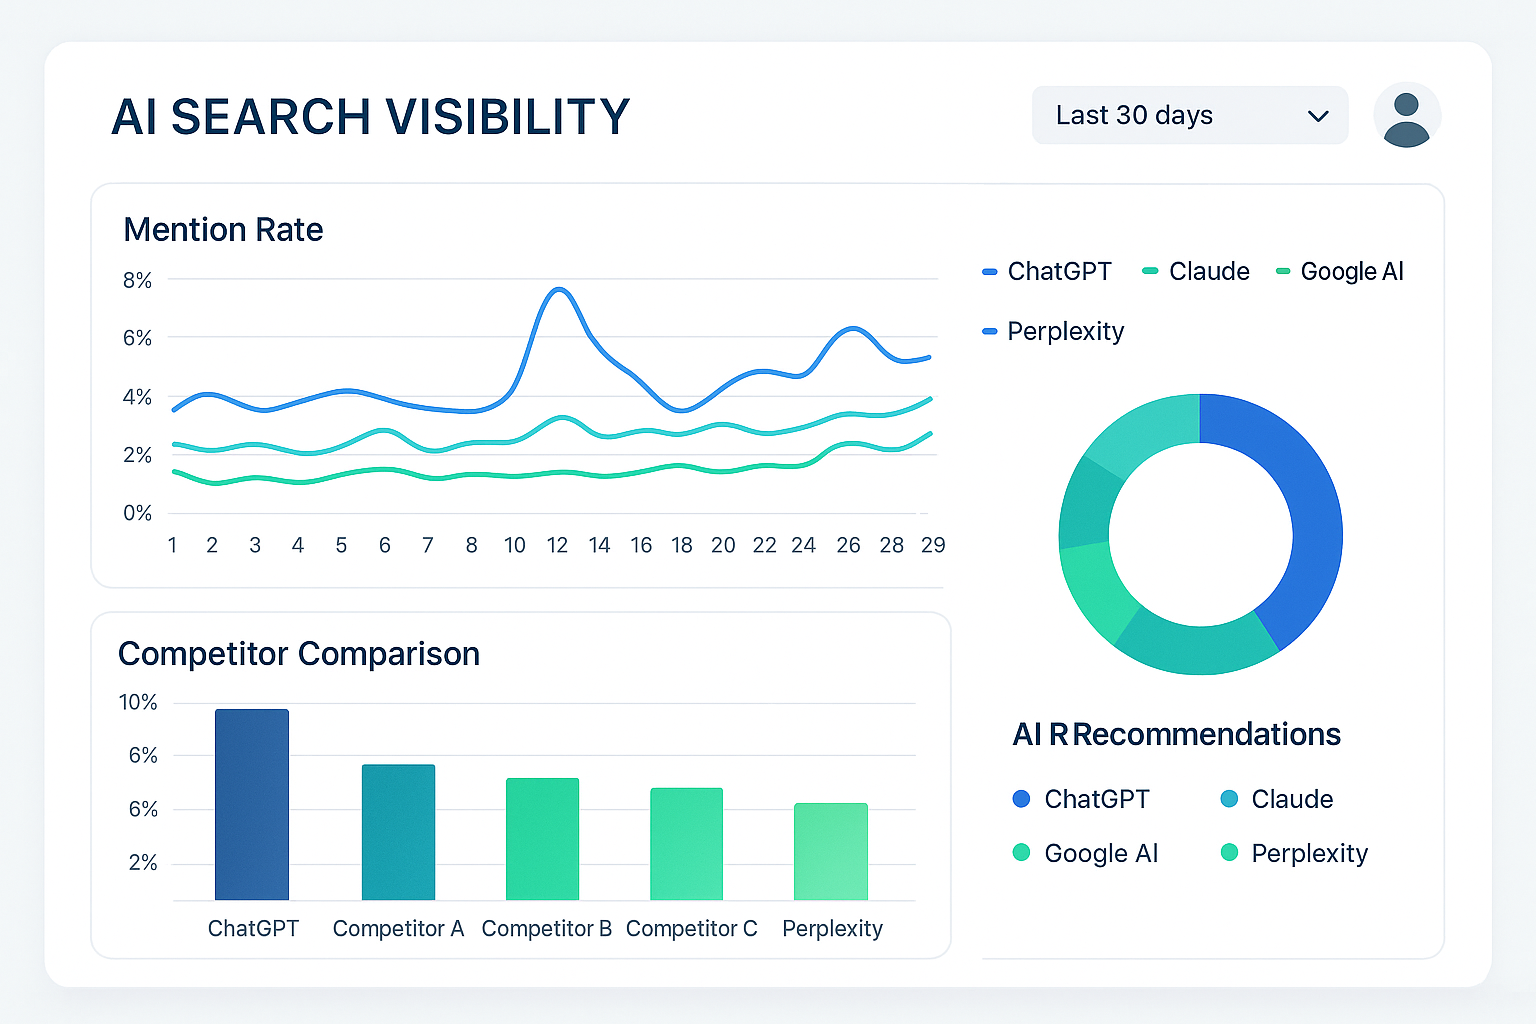Click the AI Search Visibility title
The height and width of the screenshot is (1024, 1536).
[371, 117]
